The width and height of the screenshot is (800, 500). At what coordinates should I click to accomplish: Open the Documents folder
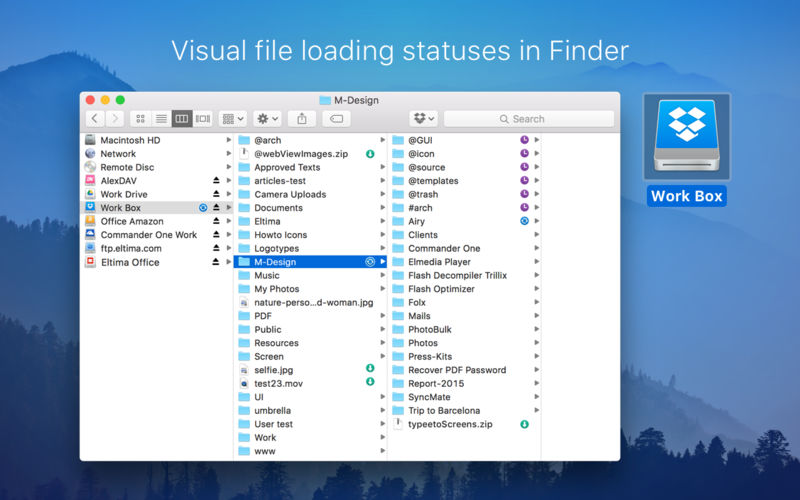[278, 208]
